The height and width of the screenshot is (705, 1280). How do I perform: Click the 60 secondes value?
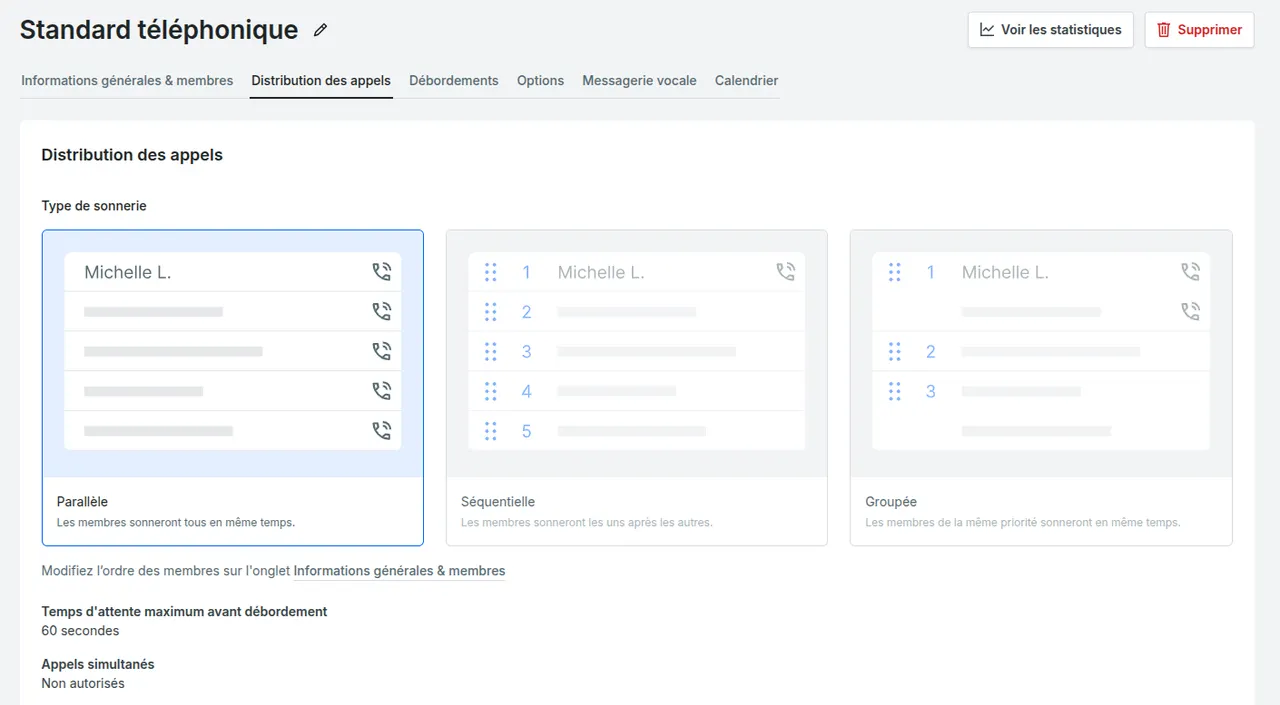coord(80,631)
